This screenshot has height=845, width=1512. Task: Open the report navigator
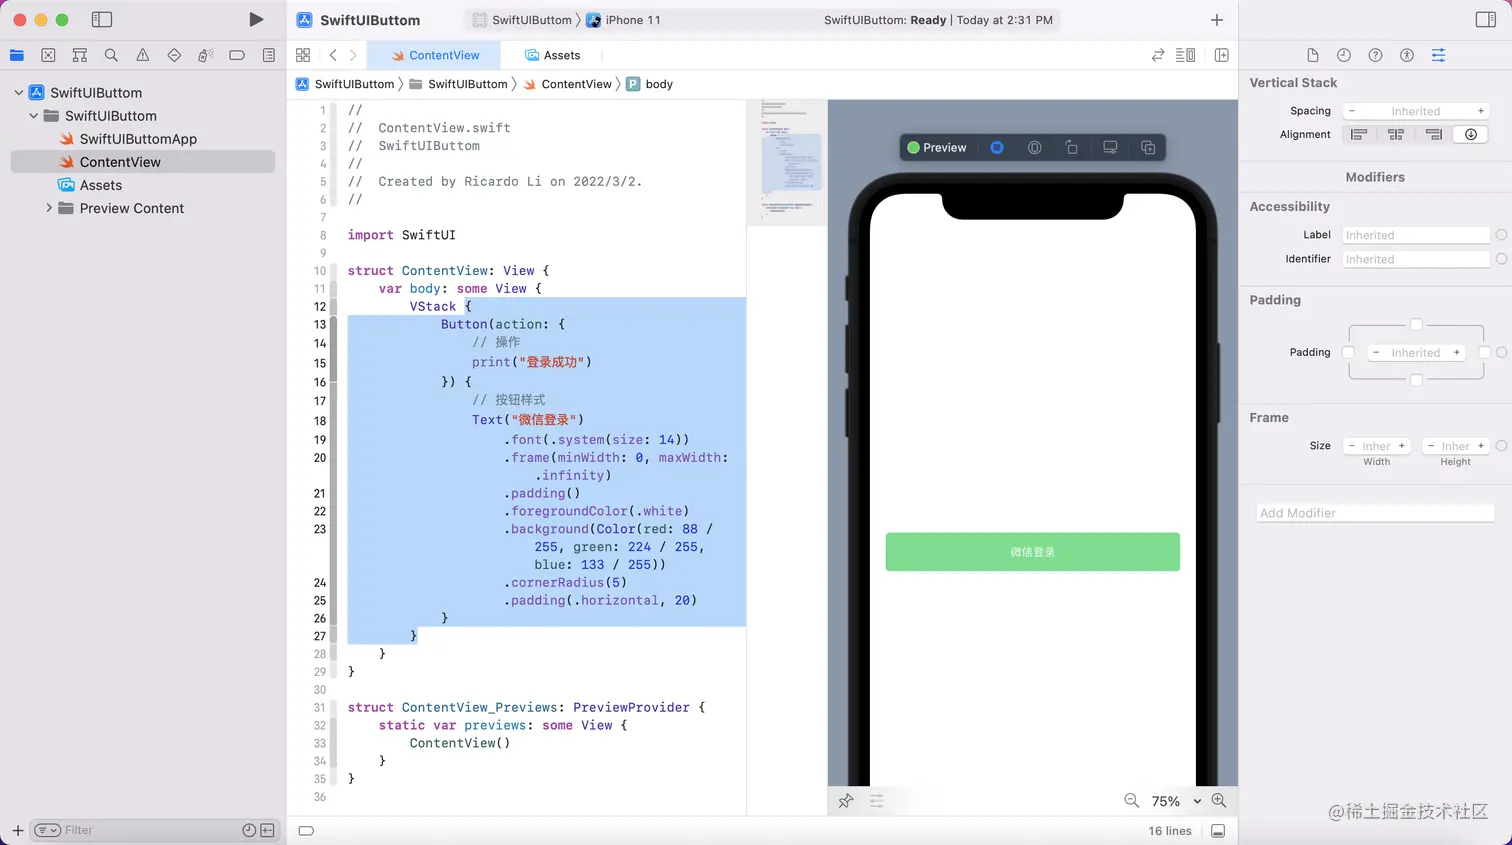point(269,55)
